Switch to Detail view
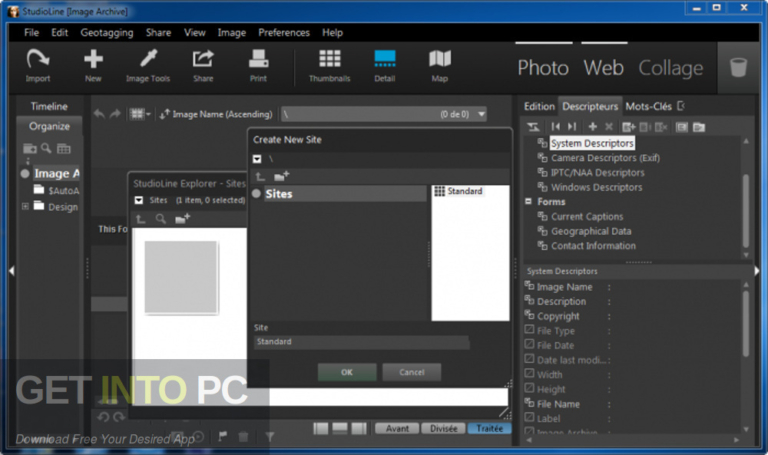The image size is (768, 455). tap(384, 65)
